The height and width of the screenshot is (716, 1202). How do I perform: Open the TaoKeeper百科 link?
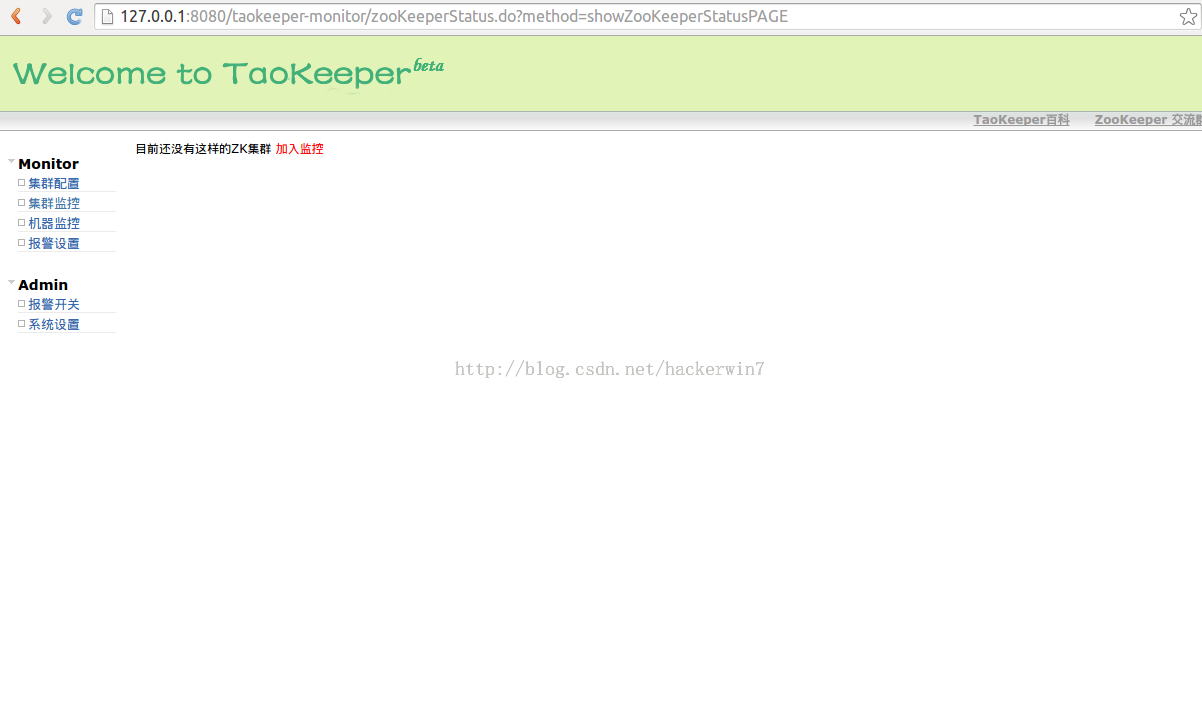(x=1021, y=120)
